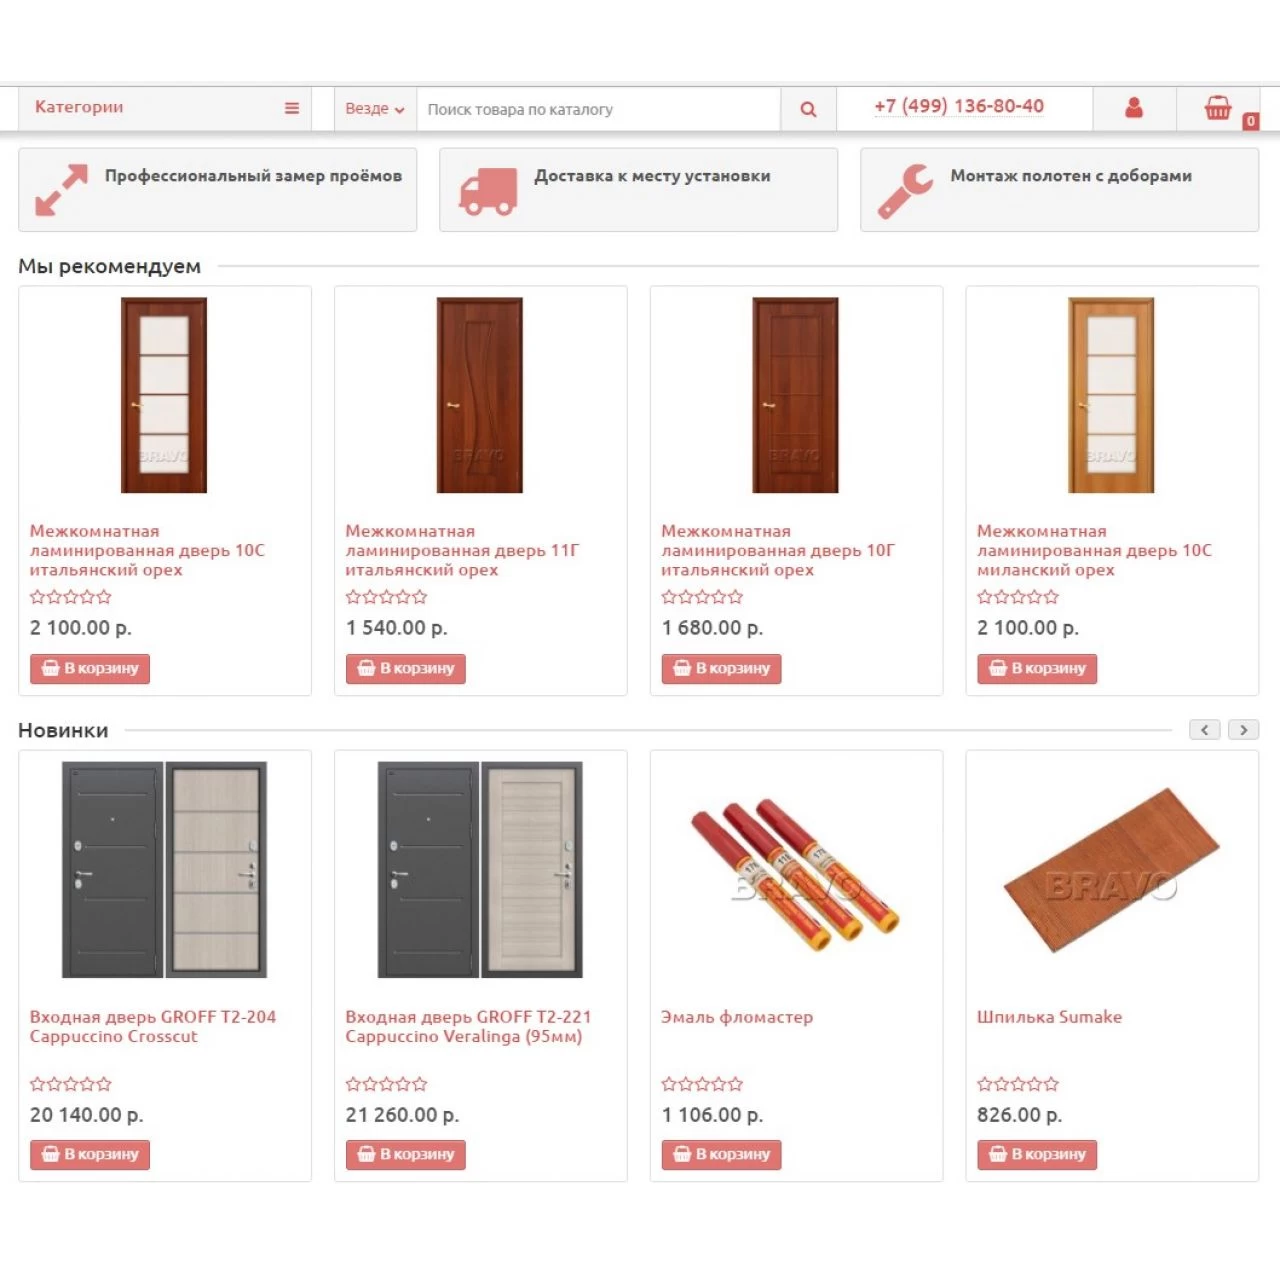The width and height of the screenshot is (1280, 1280).
Task: Show previous Новинки items arrow
Action: pyautogui.click(x=1204, y=730)
